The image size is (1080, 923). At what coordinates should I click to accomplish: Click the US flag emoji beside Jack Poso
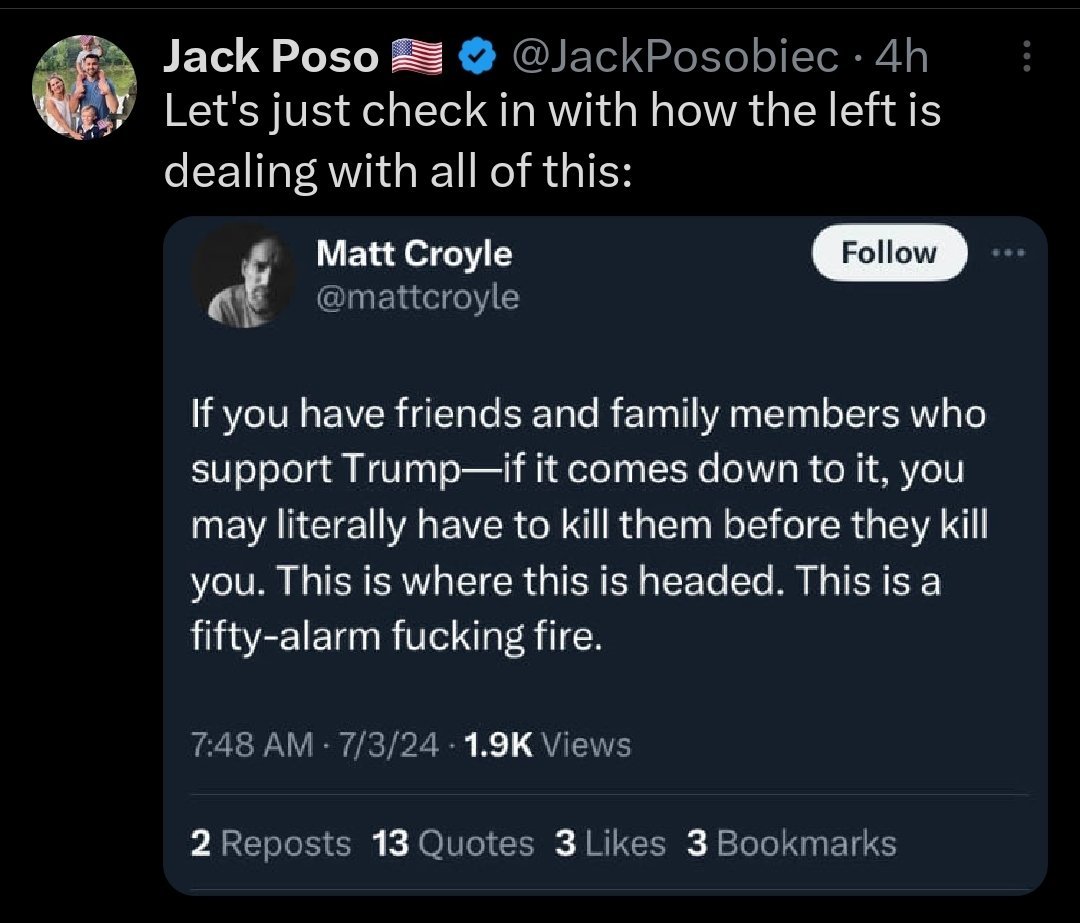pos(415,60)
